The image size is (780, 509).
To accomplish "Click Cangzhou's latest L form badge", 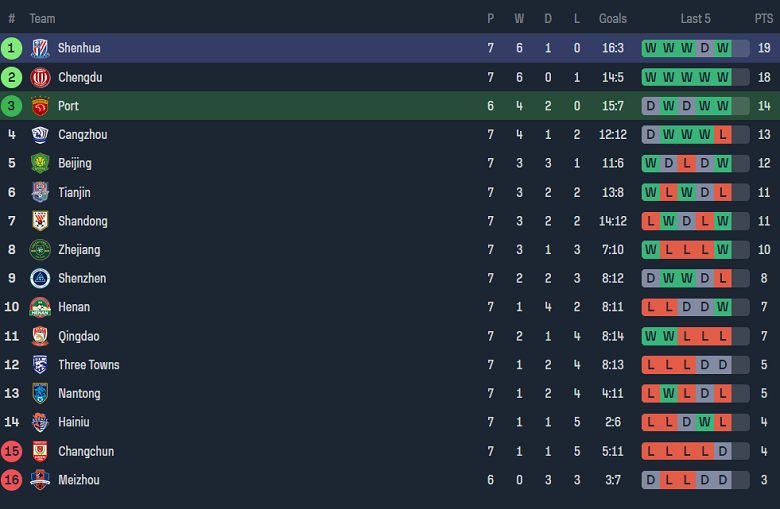I will [x=723, y=135].
